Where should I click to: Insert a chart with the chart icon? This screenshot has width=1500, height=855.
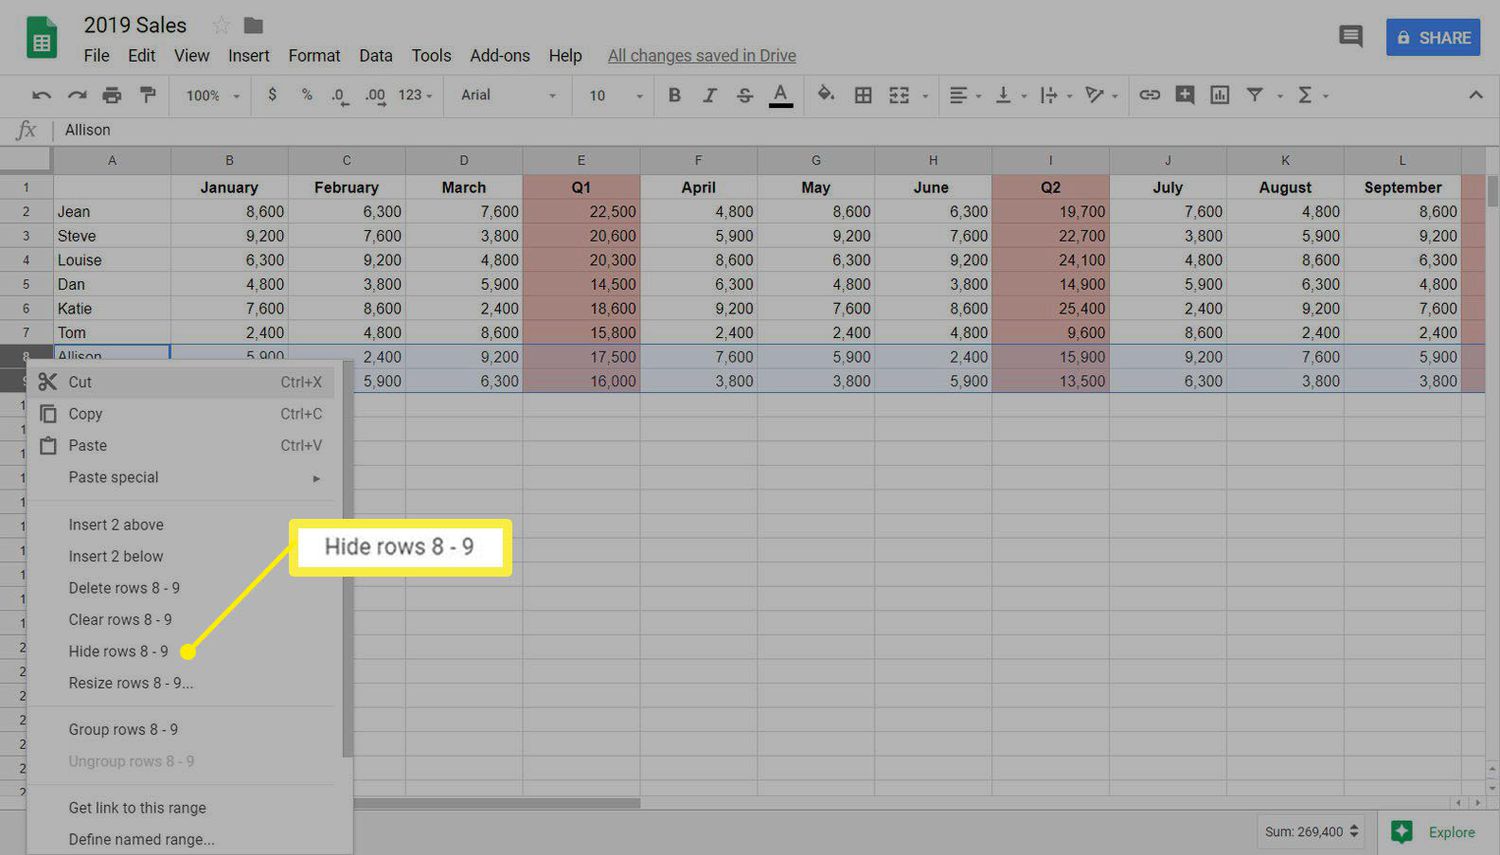point(1219,95)
